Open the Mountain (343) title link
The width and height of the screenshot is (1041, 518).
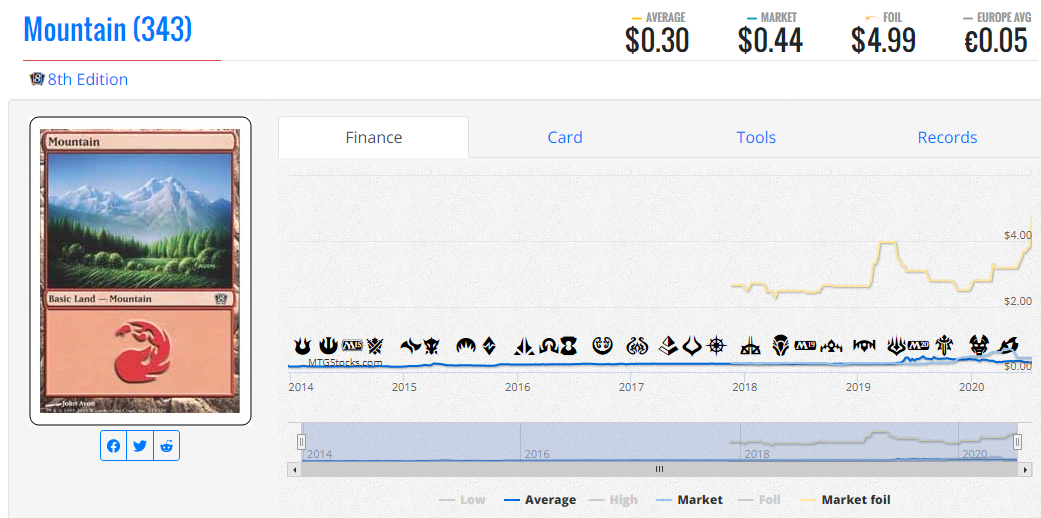click(108, 29)
